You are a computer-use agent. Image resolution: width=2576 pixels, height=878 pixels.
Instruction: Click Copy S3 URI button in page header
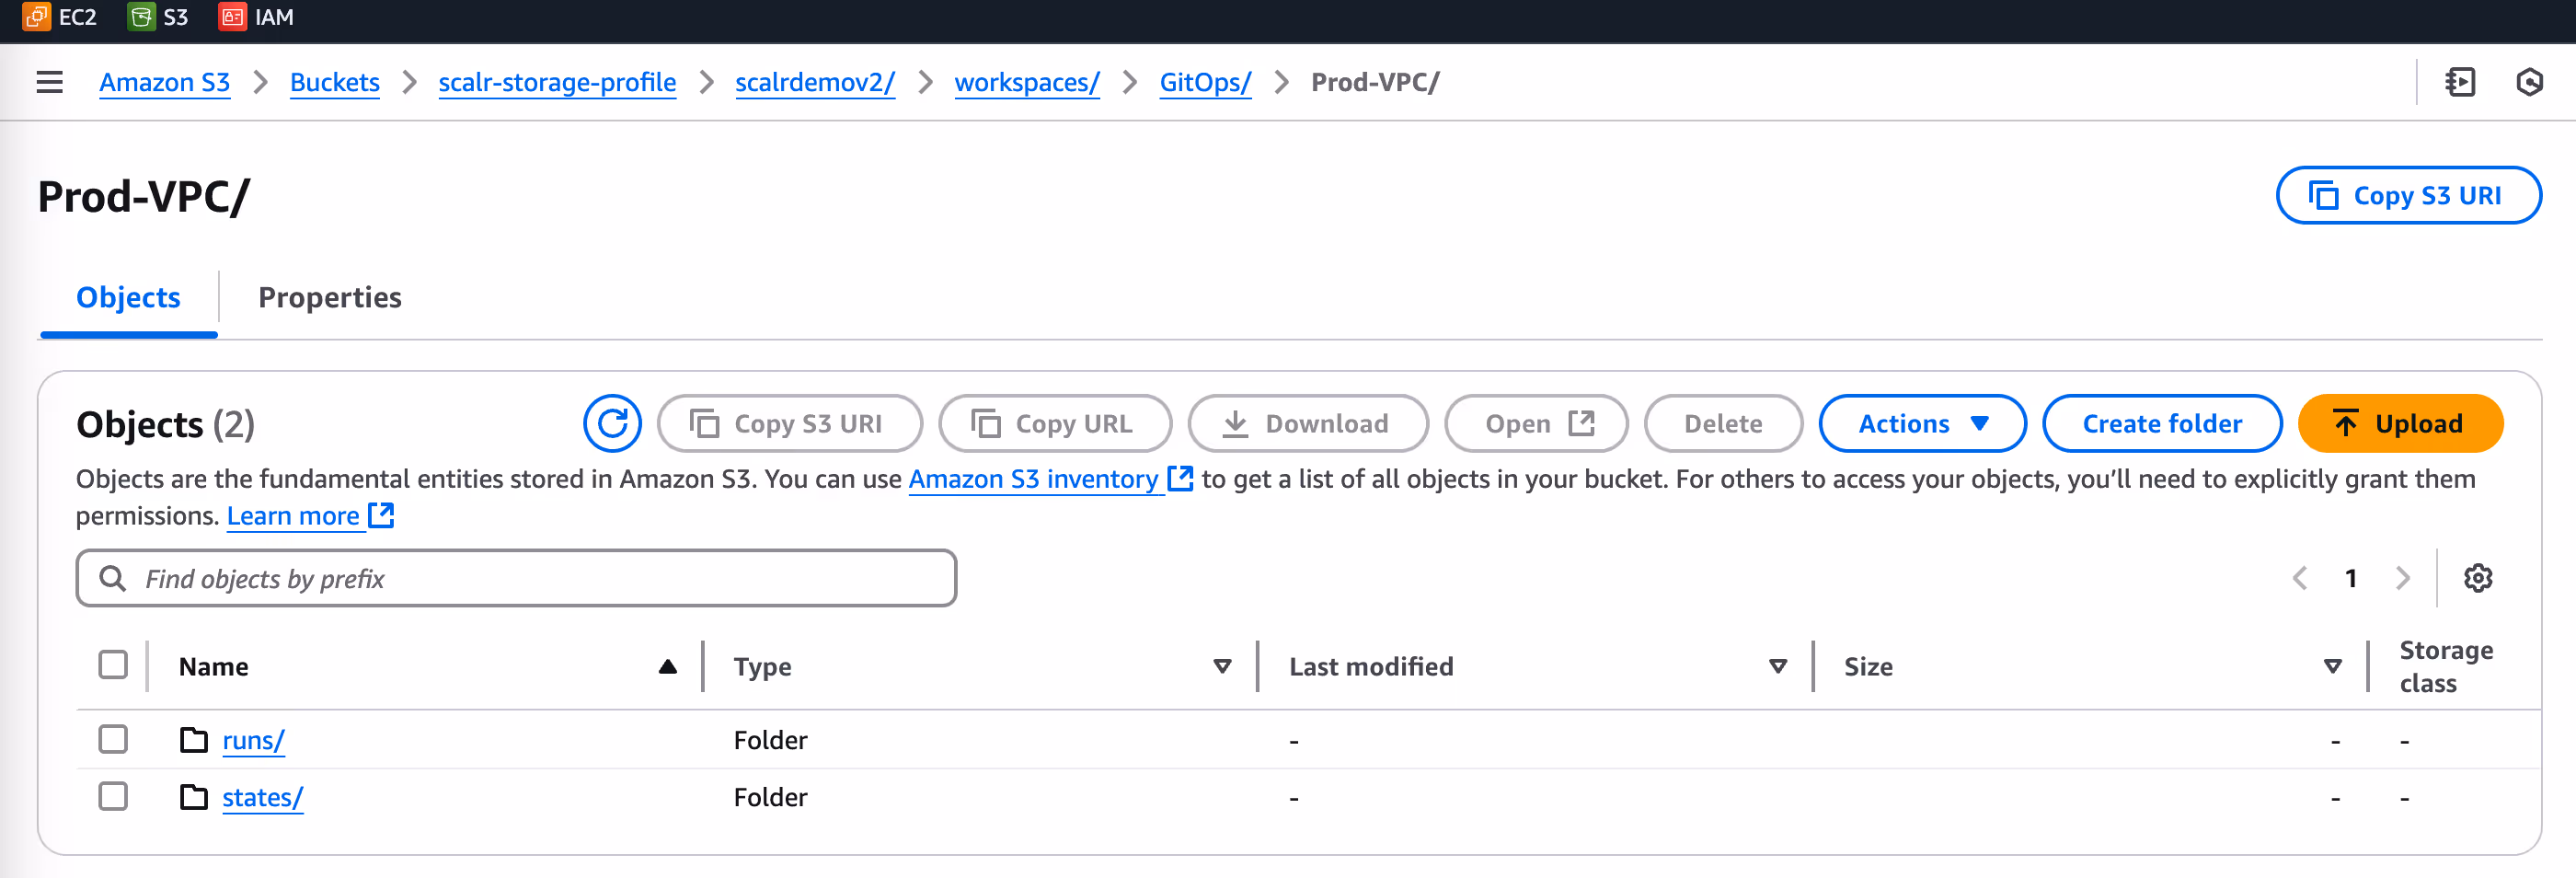(x=2408, y=196)
